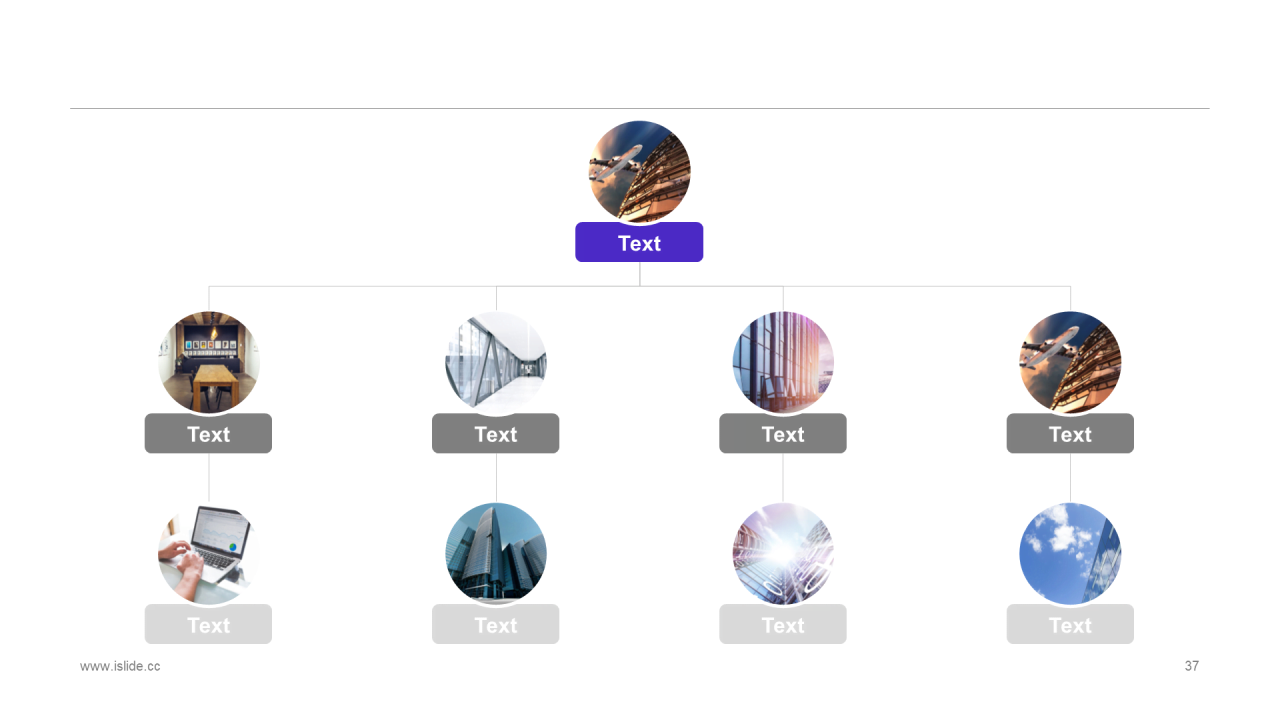The width and height of the screenshot is (1280, 720).
Task: Click the light gray Text box under the skyscraper photo
Action: tap(495, 624)
